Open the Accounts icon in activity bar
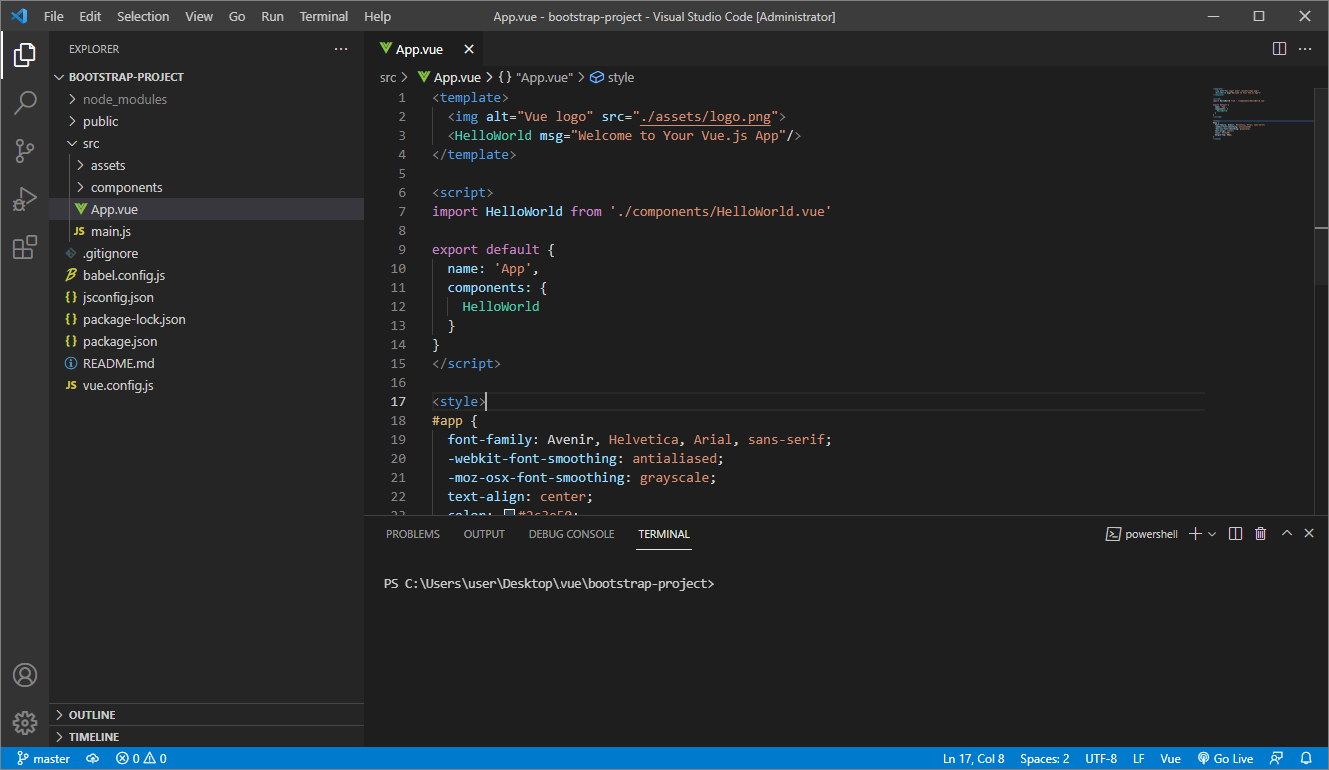Image resolution: width=1329 pixels, height=770 pixels. (x=25, y=675)
